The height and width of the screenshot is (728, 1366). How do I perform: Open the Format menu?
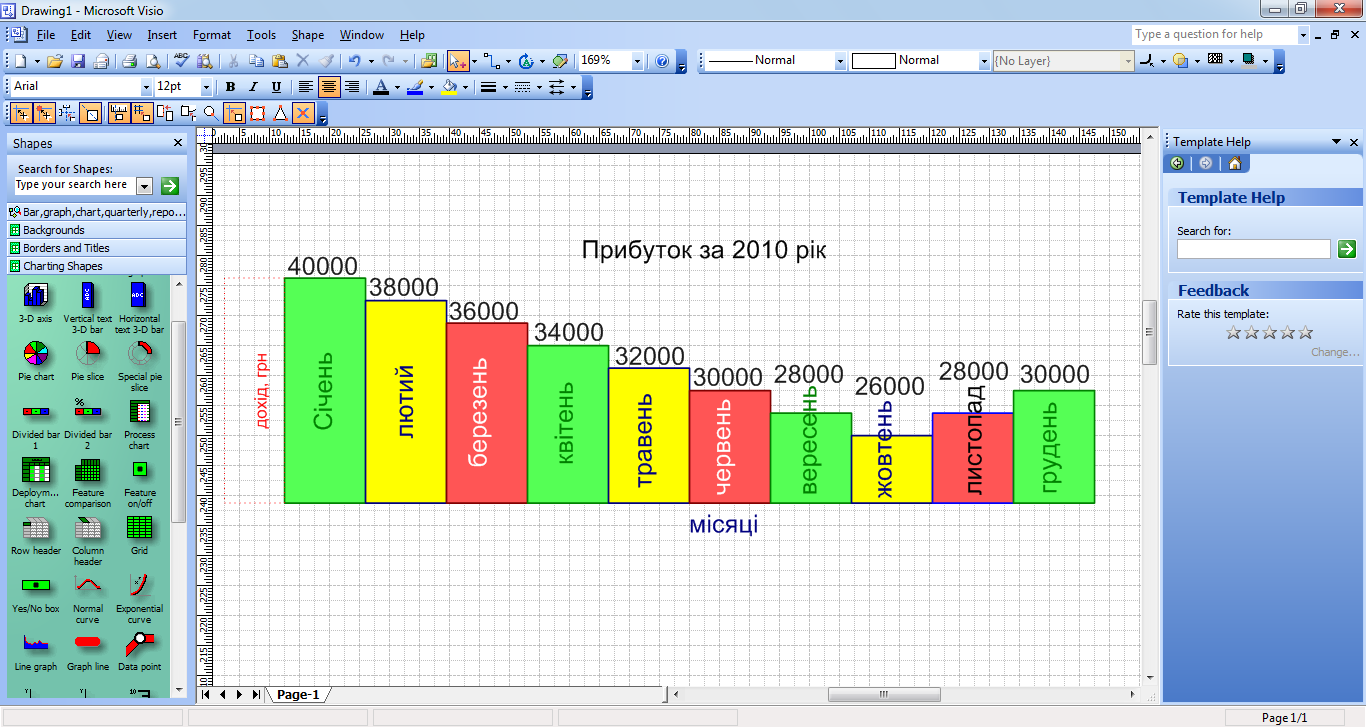[212, 35]
